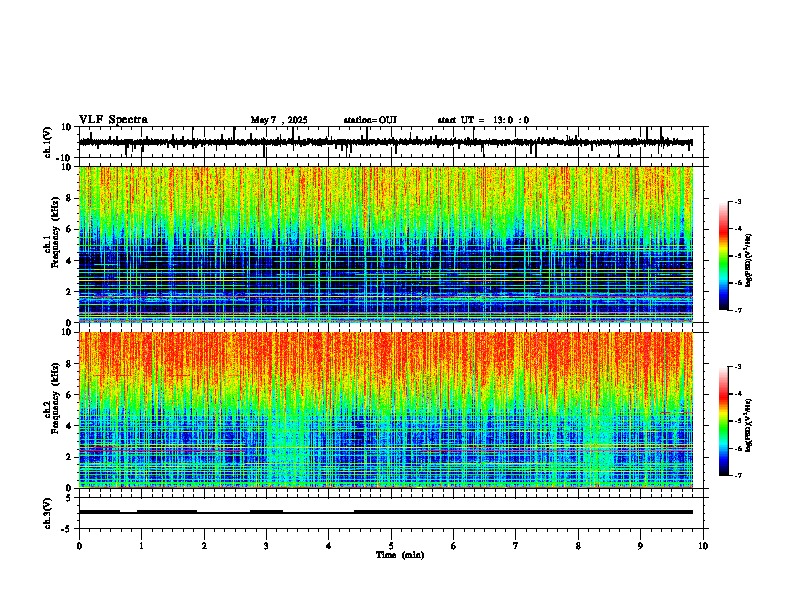This screenshot has width=792, height=612.
Task: Click the 'VLF Spectra' title text
Action: [113, 120]
